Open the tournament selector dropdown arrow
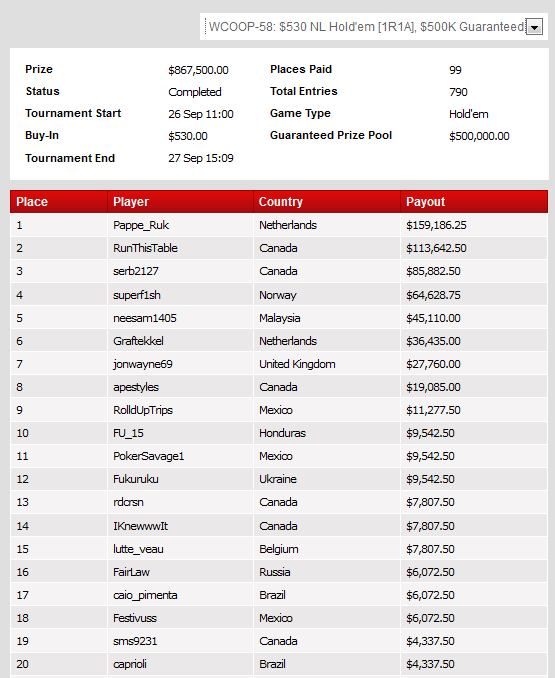The height and width of the screenshot is (678, 555). [534, 27]
